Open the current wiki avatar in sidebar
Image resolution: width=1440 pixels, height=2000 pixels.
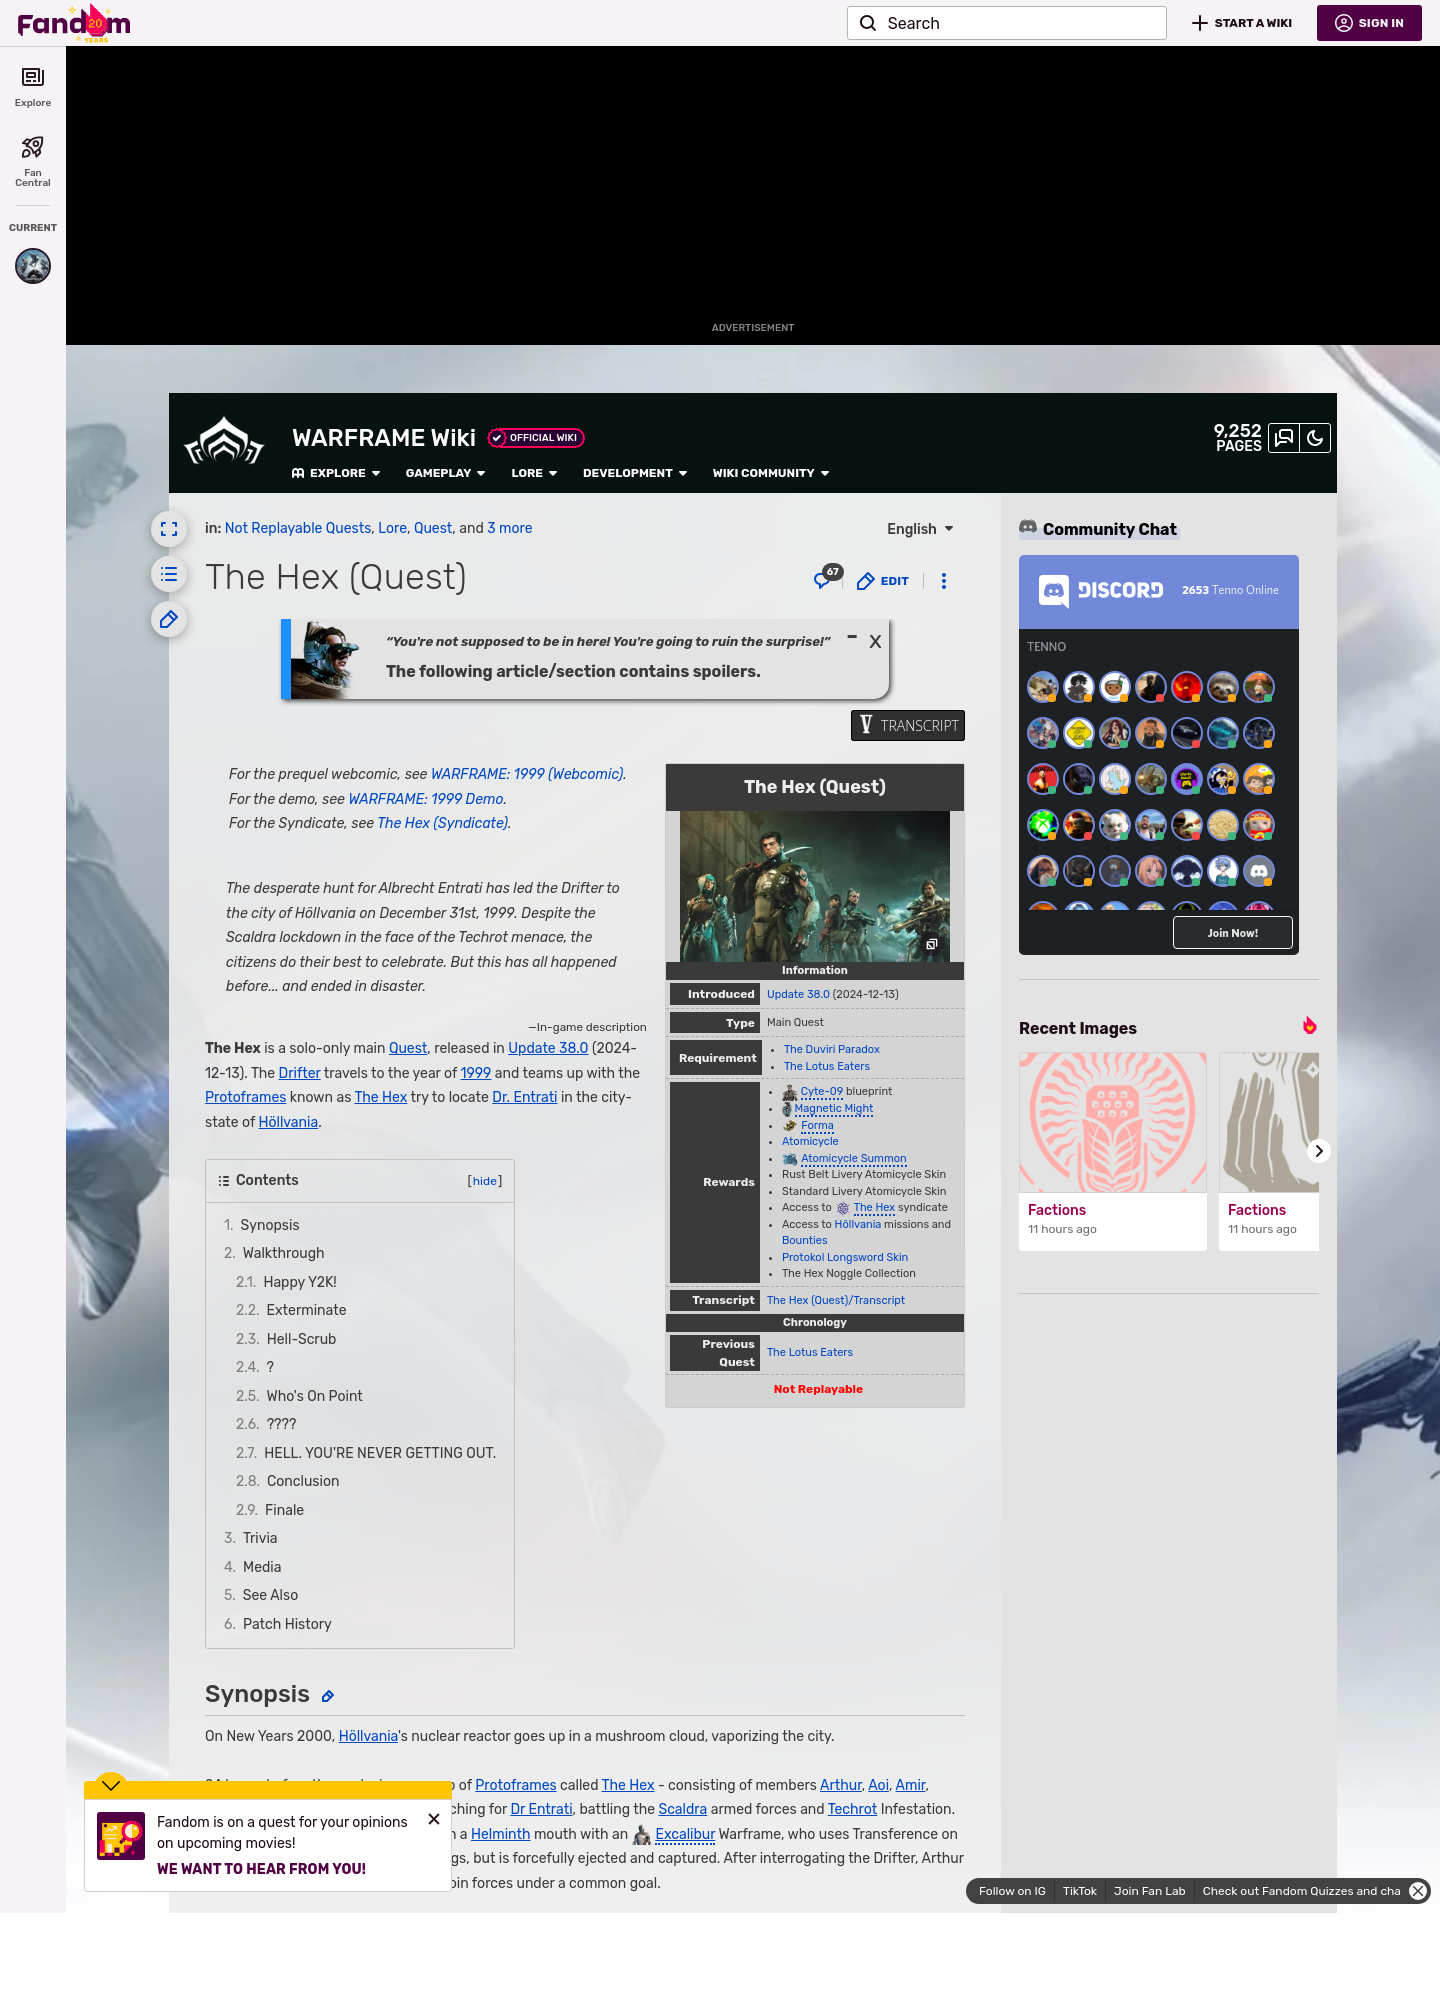pyautogui.click(x=33, y=266)
